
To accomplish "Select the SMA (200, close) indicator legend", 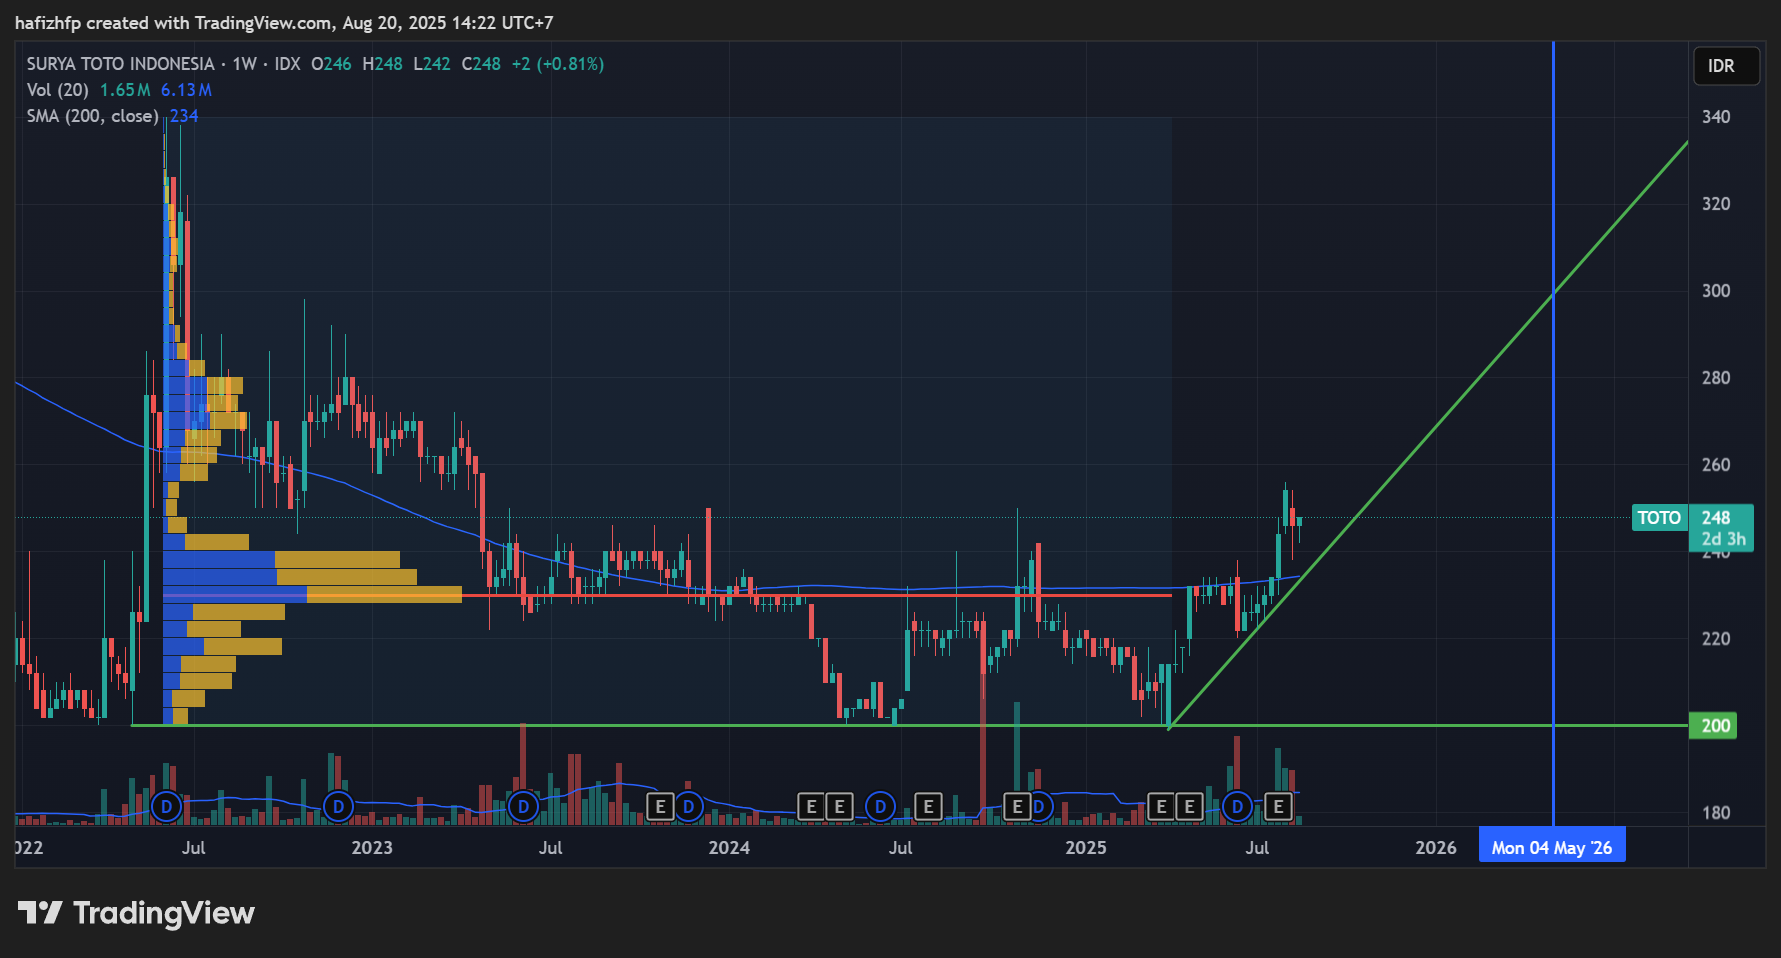I will click(x=93, y=116).
